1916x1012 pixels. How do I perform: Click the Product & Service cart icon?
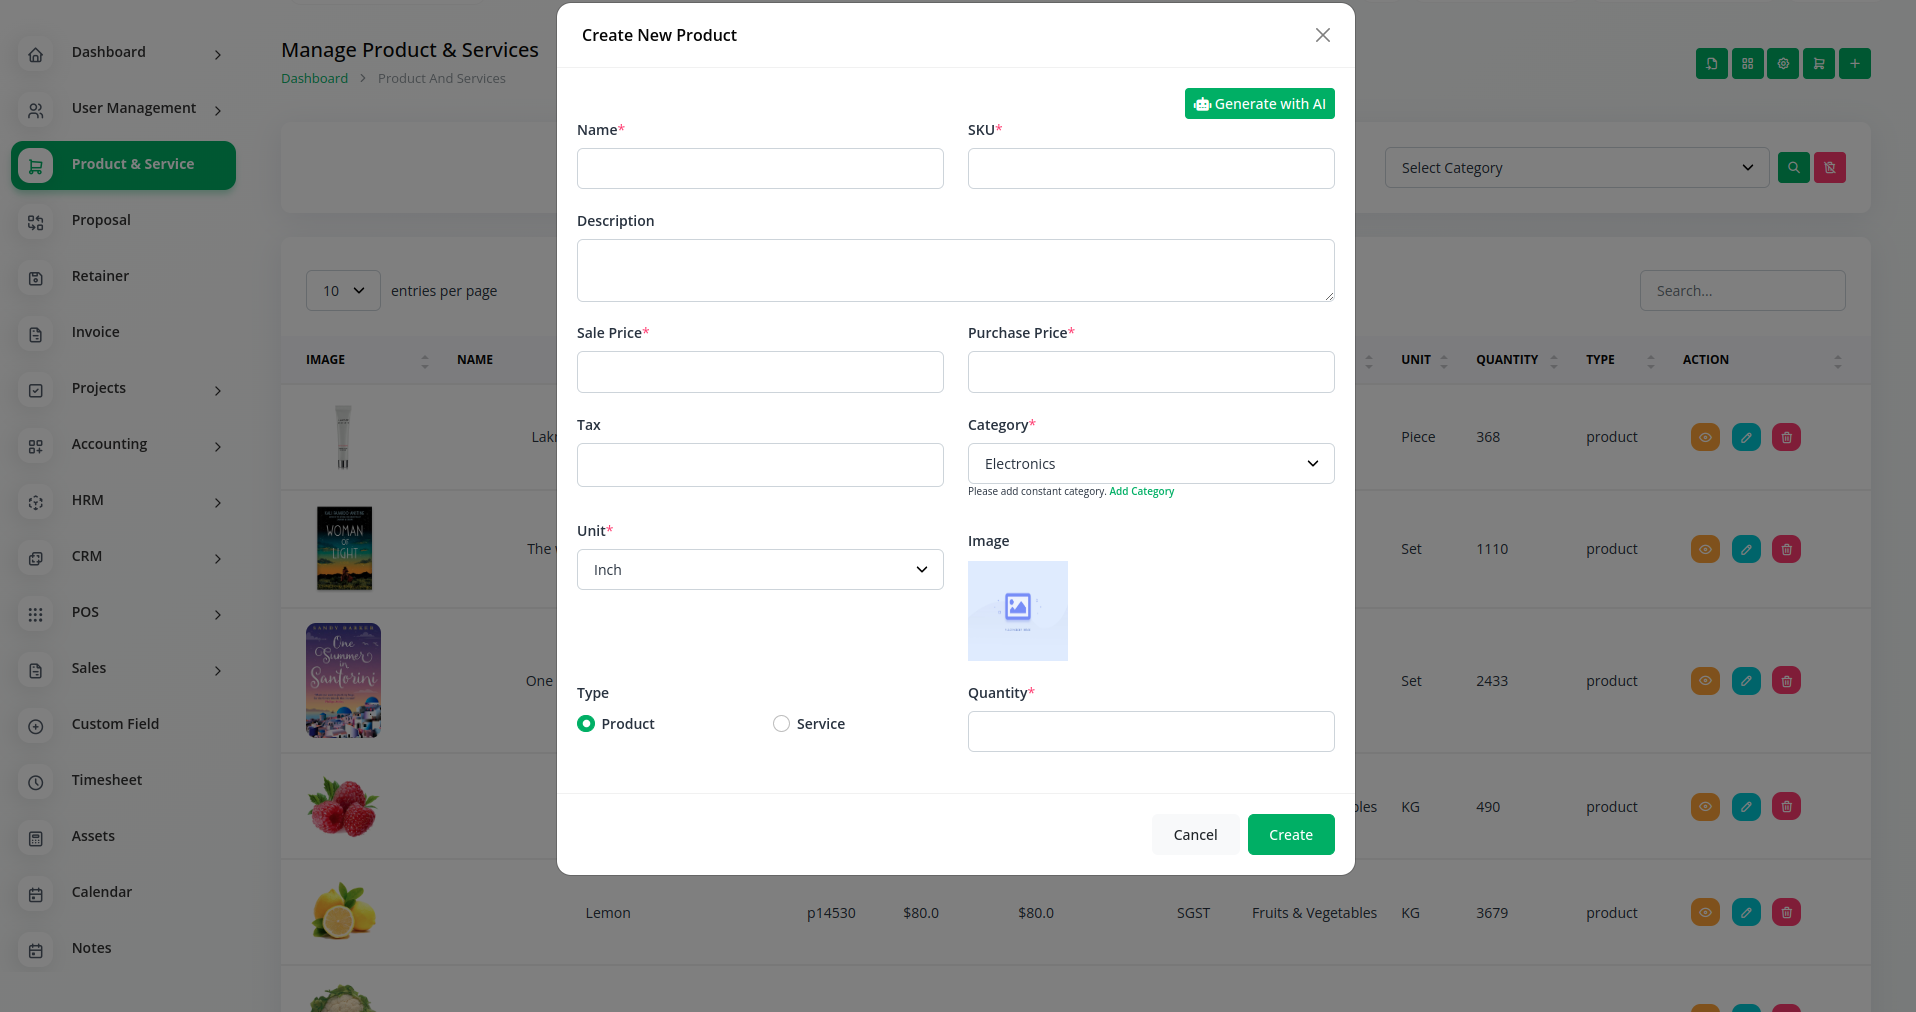point(36,165)
